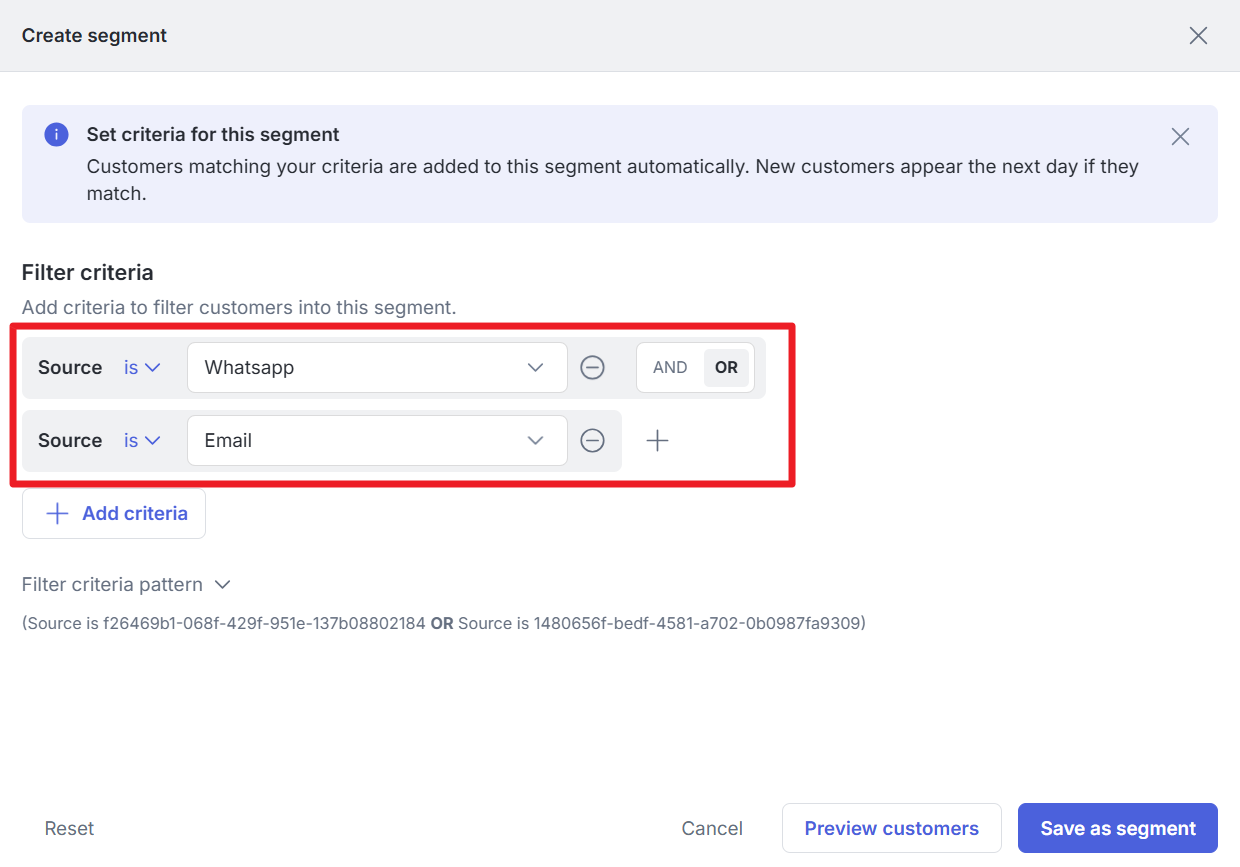
Task: Click the criteria pattern text with IDs
Action: [x=444, y=623]
